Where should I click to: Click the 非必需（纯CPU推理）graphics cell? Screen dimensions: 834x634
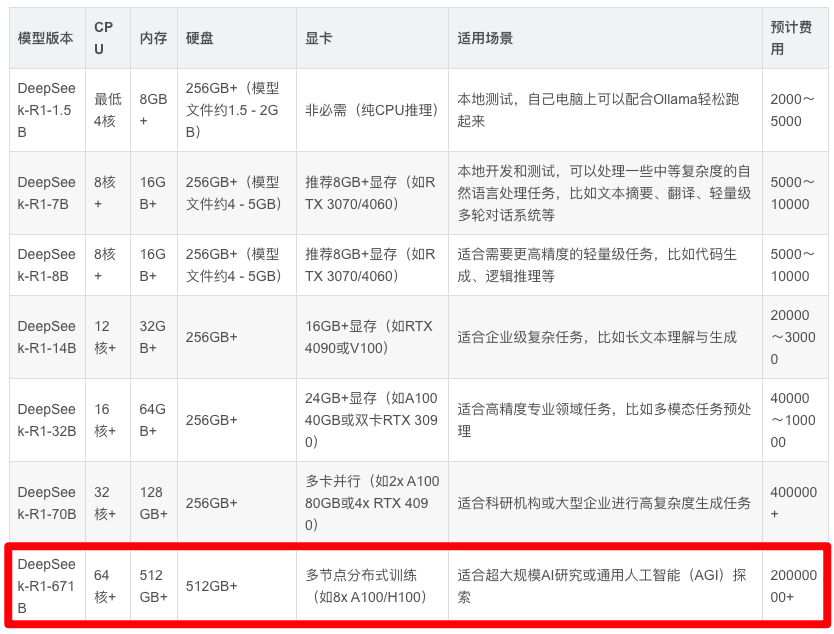[372, 110]
